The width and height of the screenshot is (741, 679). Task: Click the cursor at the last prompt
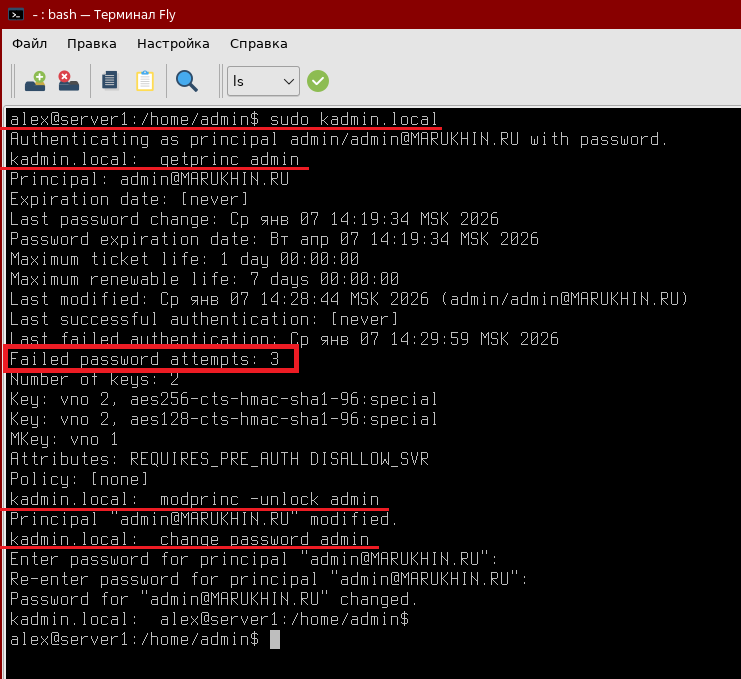coord(275,639)
